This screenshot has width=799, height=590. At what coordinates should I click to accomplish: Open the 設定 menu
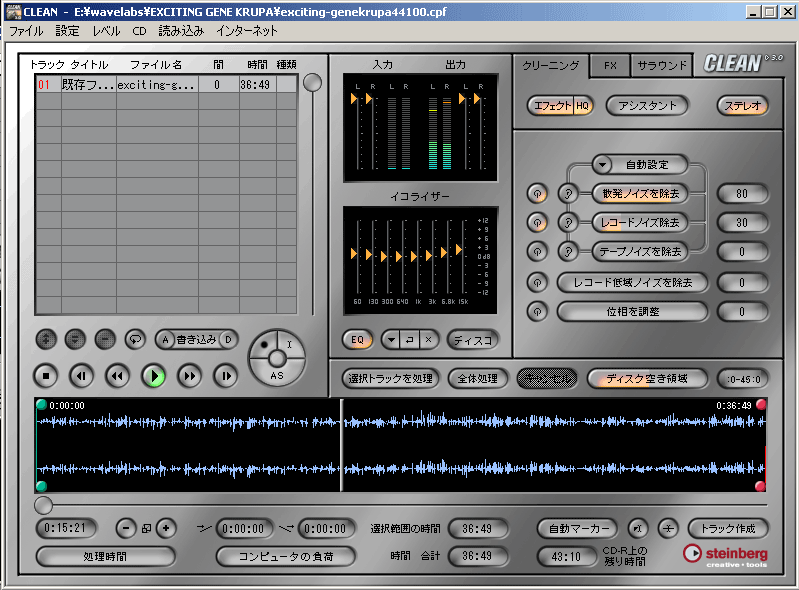coord(67,31)
